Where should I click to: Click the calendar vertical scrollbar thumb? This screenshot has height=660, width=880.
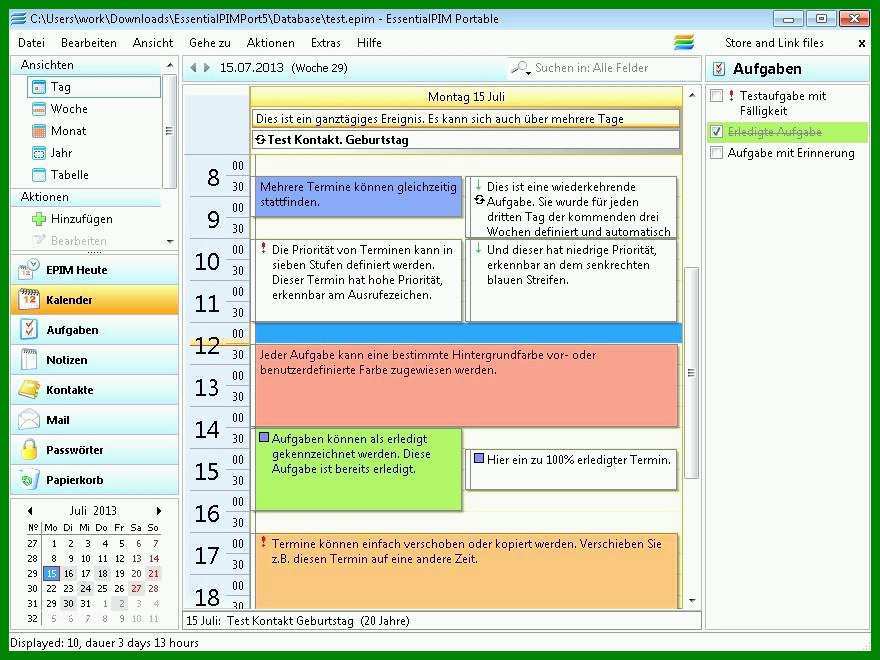[691, 372]
